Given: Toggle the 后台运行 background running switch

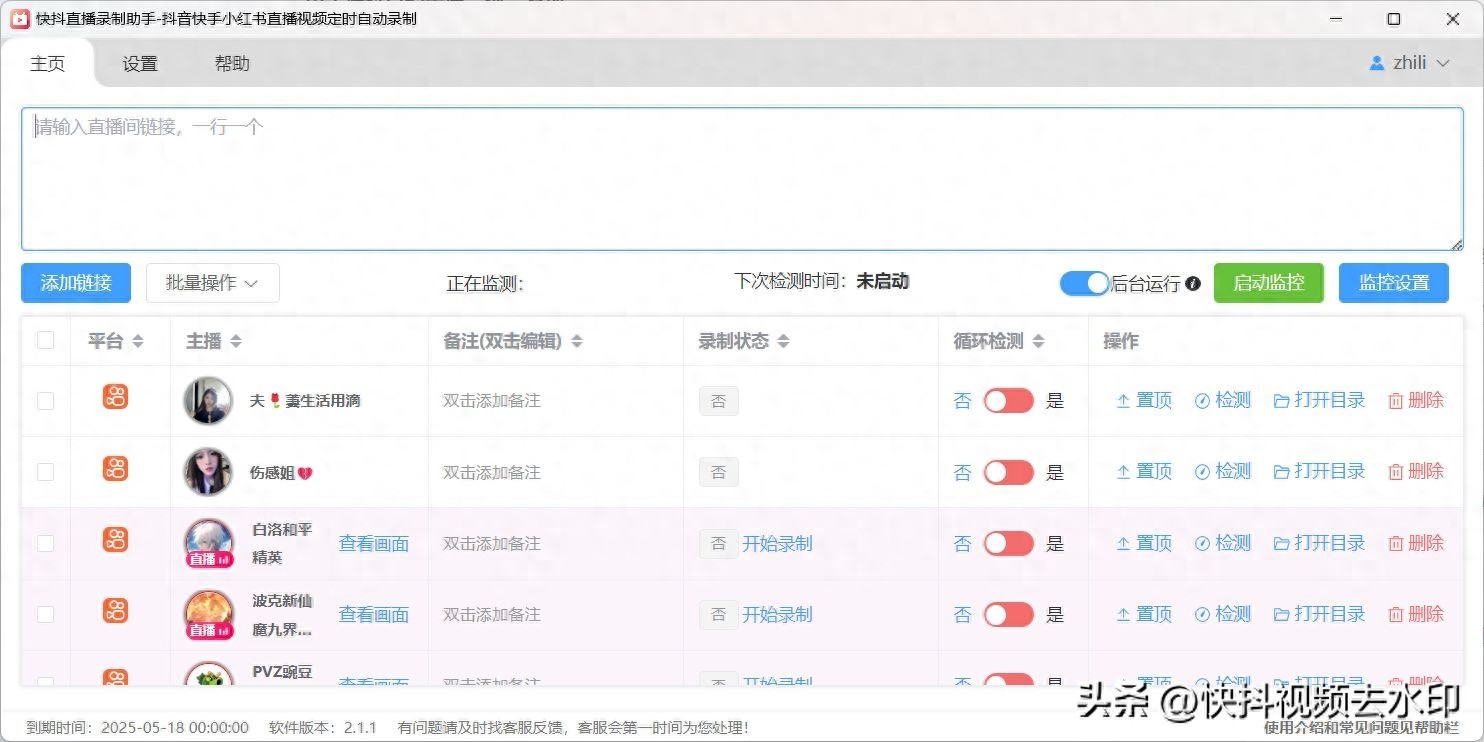Looking at the screenshot, I should click(x=1084, y=283).
